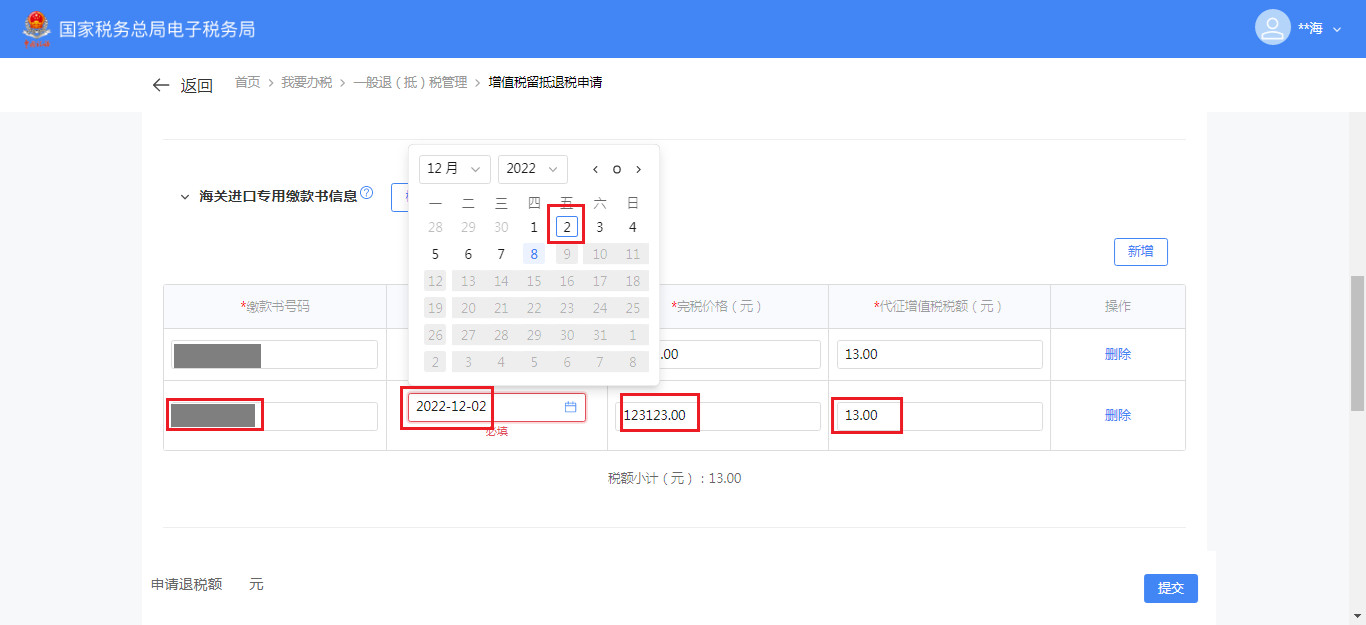Screen dimensions: 1366x625
Task: Click the 2022-12-02 date input field
Action: click(485, 407)
